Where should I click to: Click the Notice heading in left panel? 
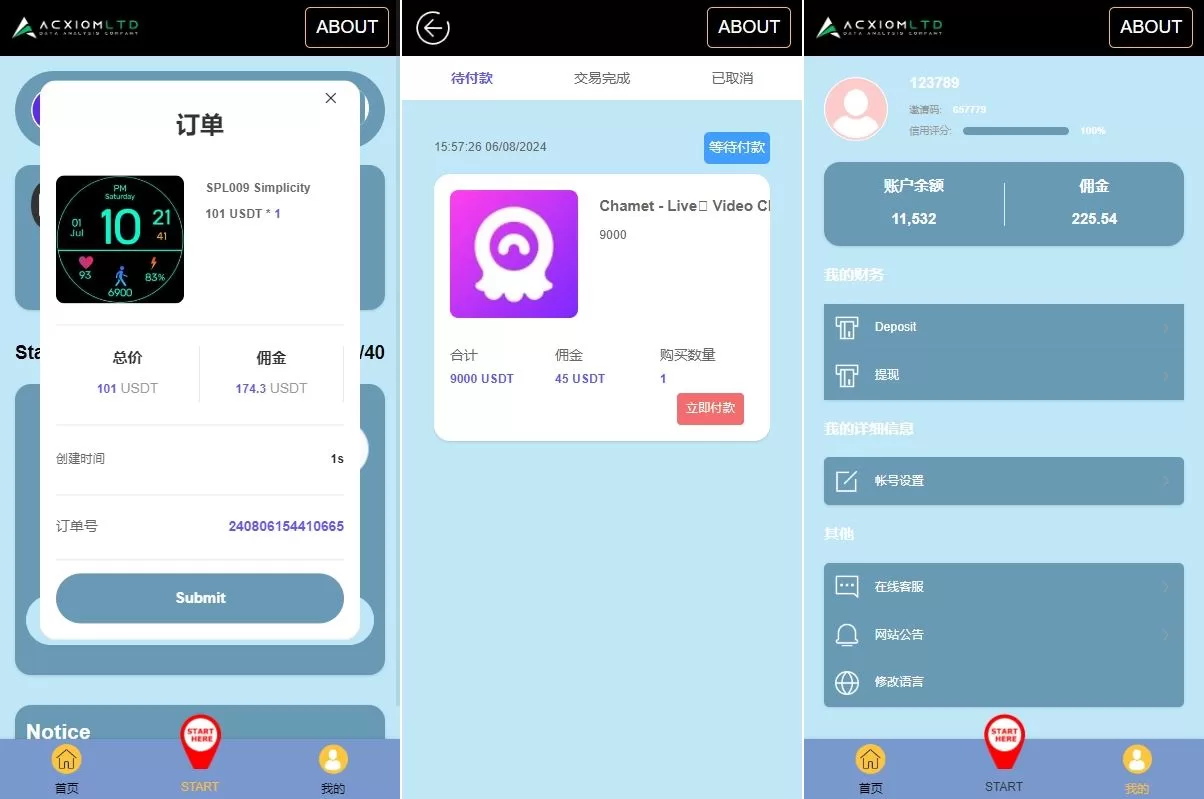pos(58,732)
